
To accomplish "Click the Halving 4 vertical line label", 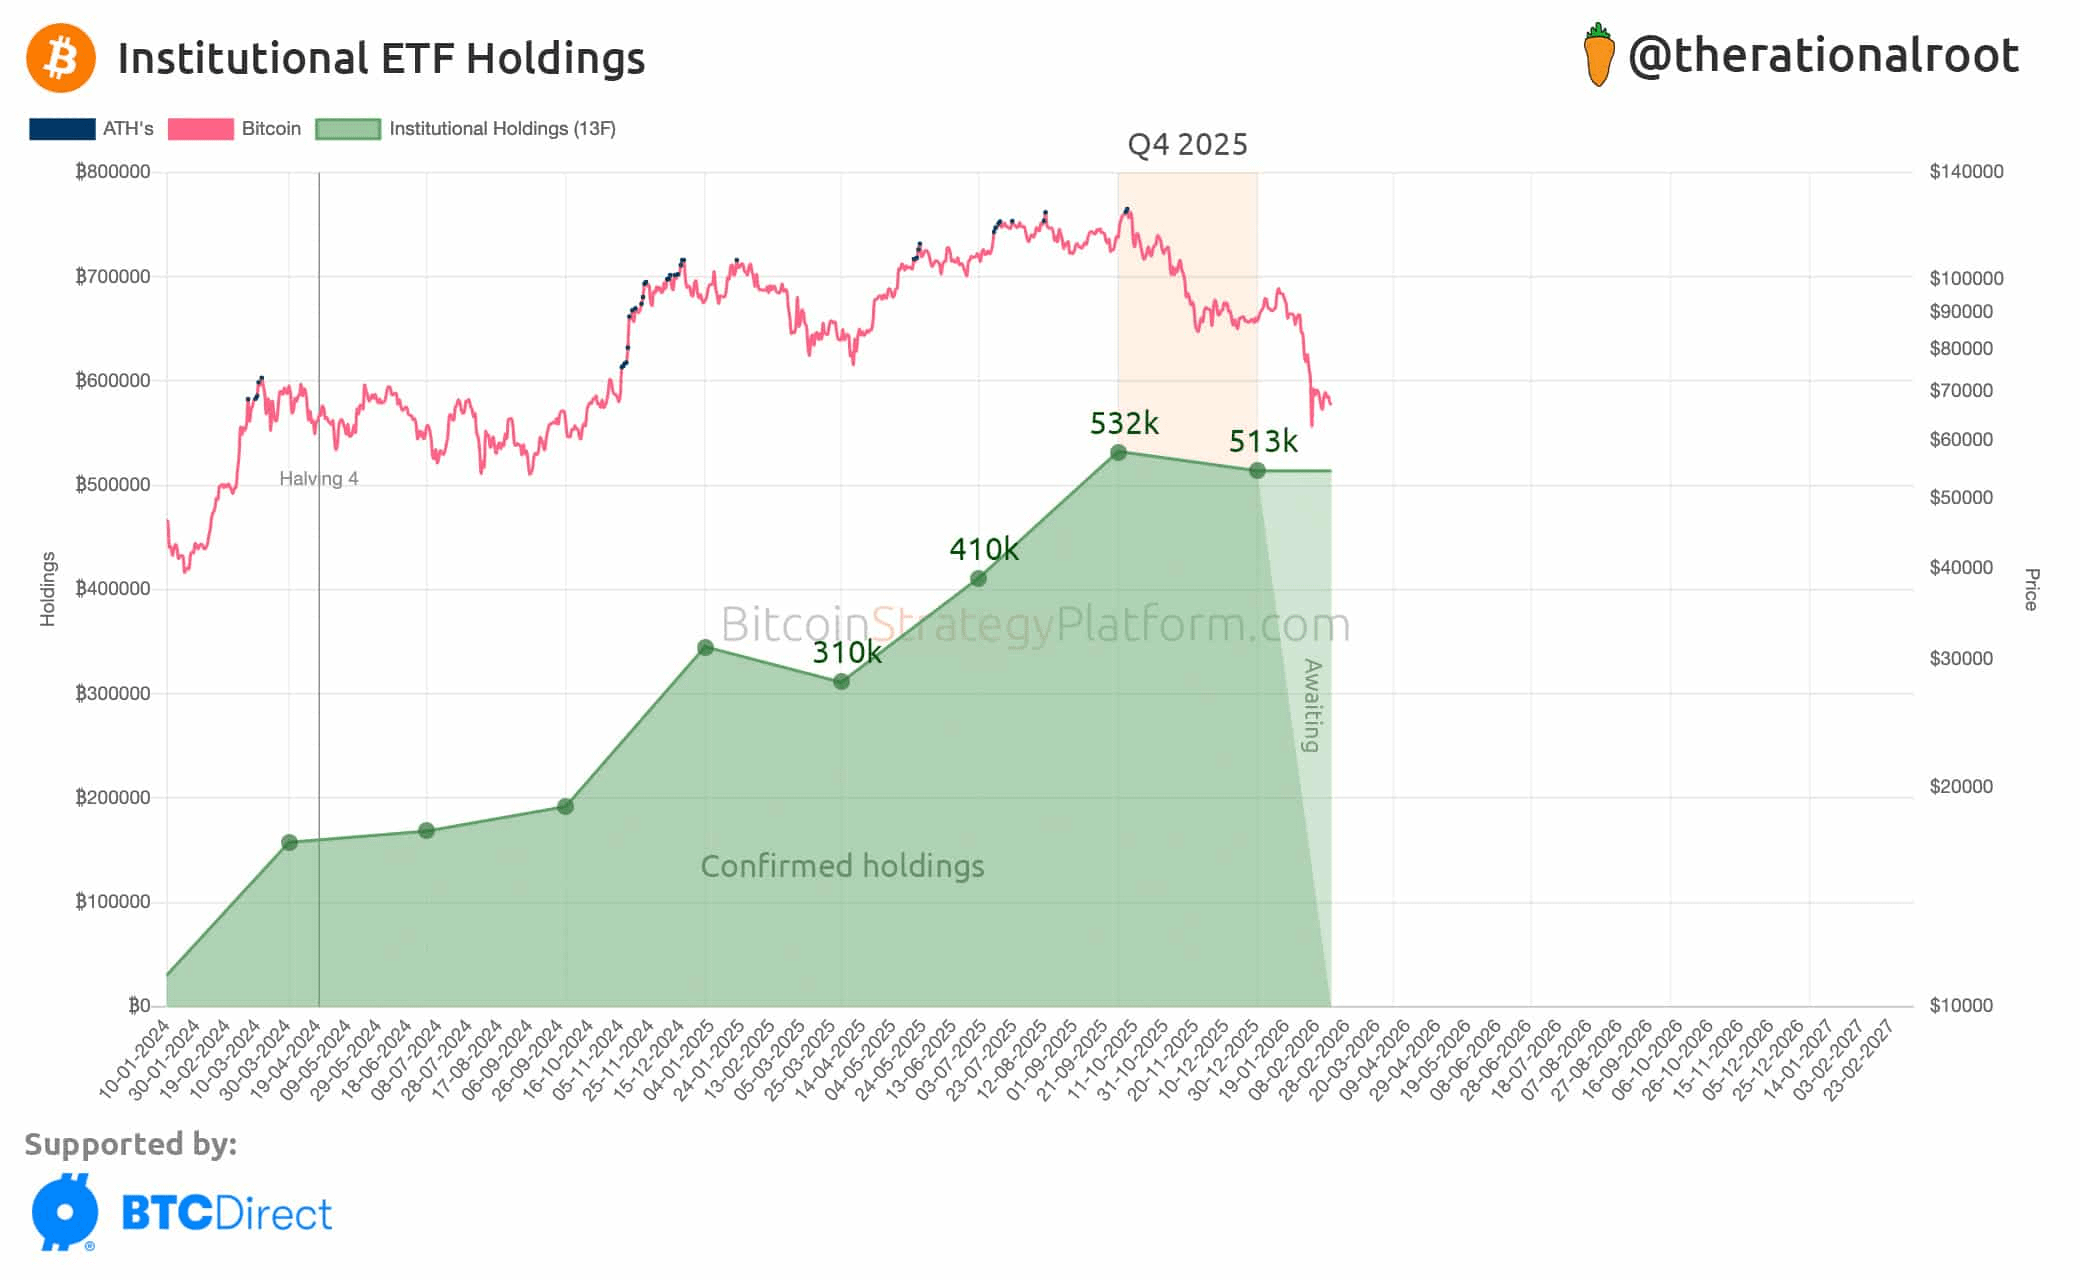I will [x=318, y=479].
